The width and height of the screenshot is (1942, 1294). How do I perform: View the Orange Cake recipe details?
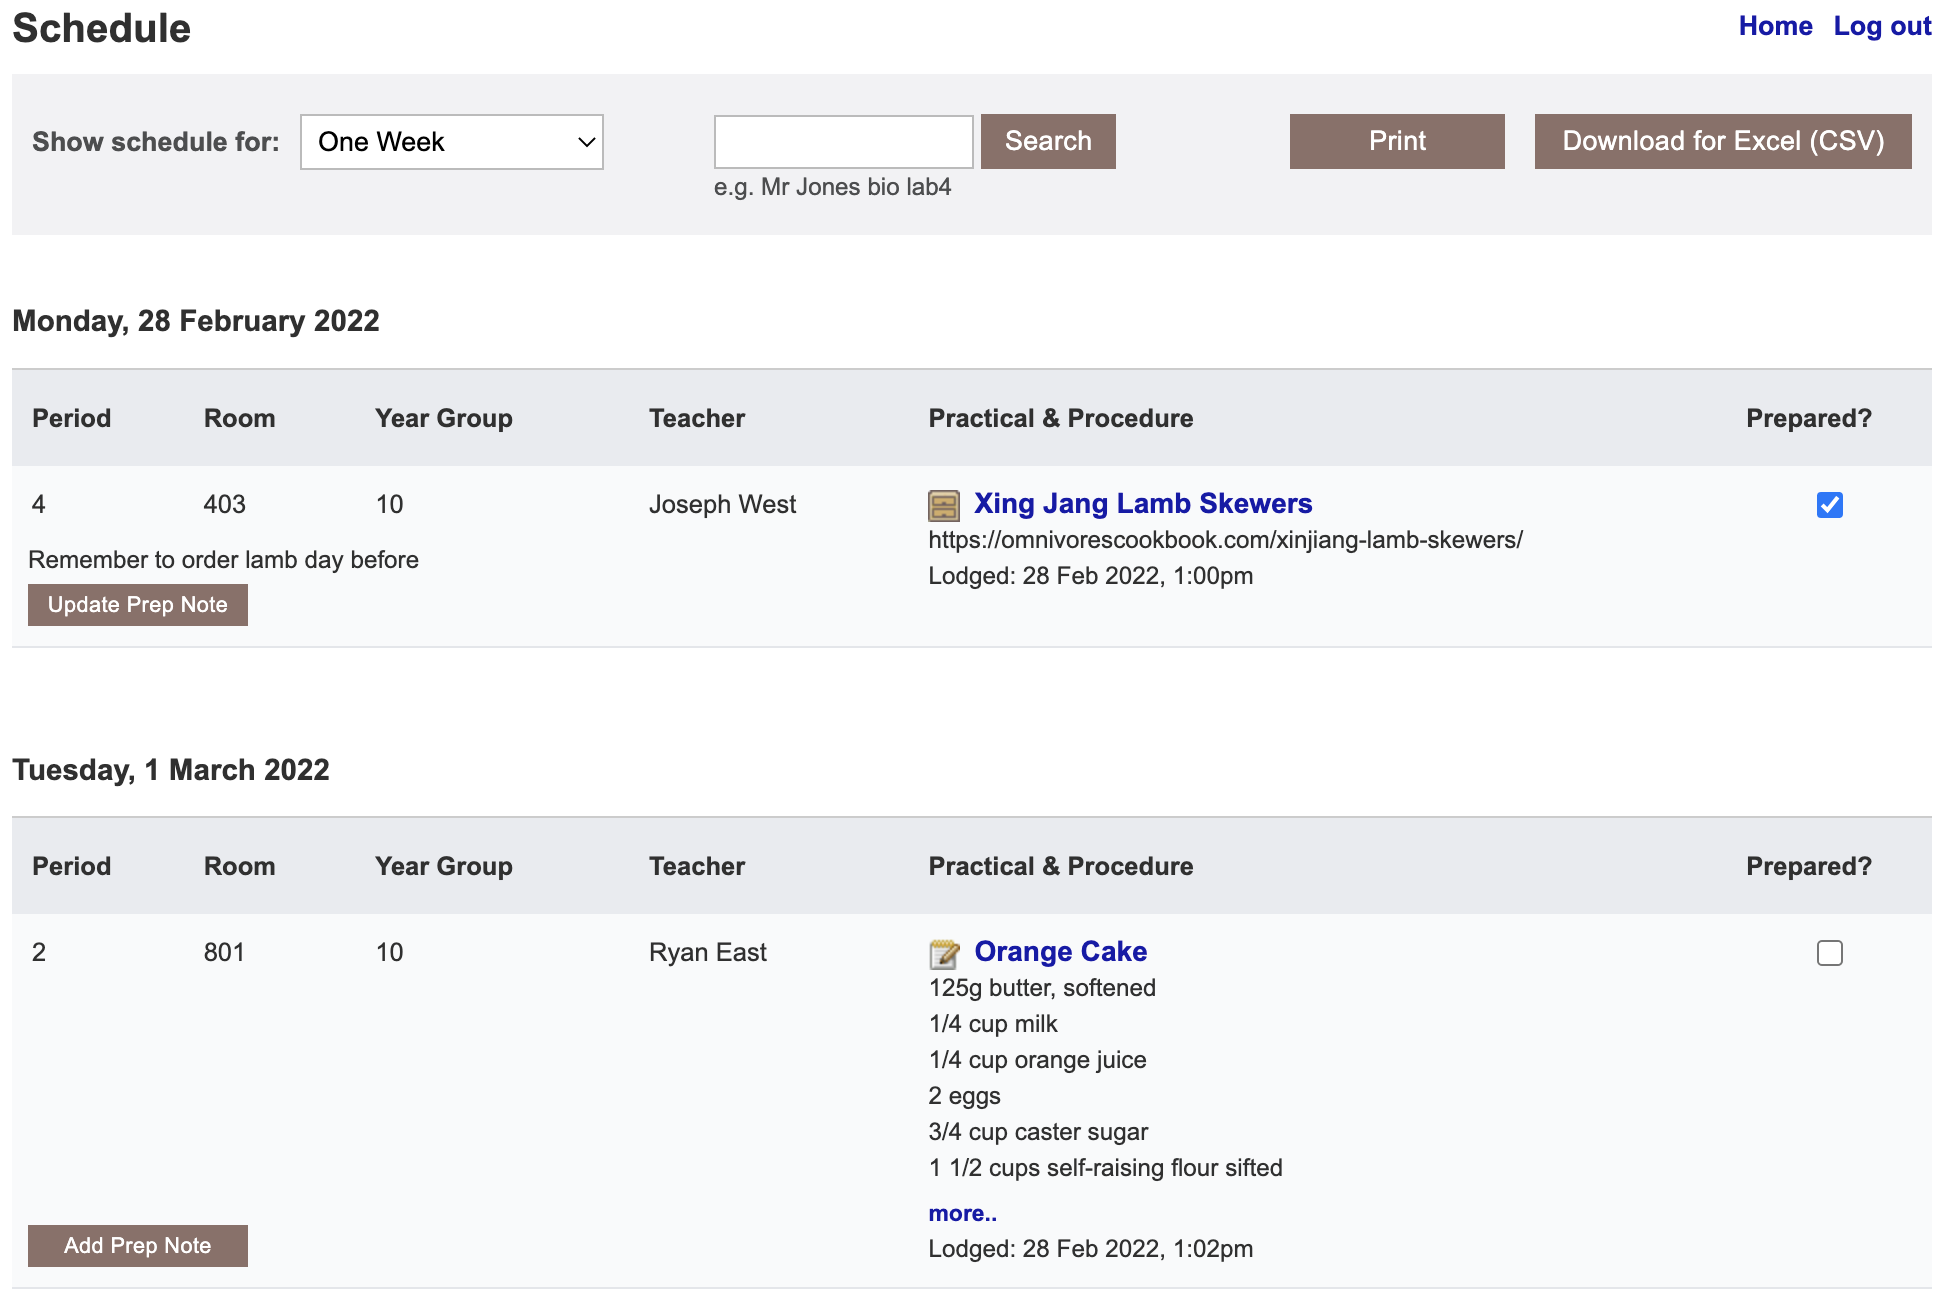tap(1061, 952)
